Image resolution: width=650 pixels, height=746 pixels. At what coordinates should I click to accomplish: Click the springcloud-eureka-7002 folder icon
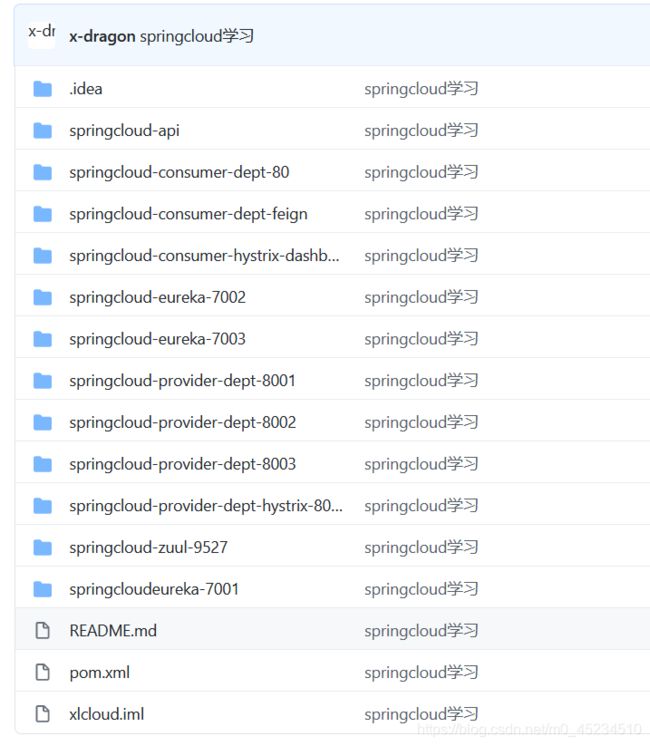[43, 298]
